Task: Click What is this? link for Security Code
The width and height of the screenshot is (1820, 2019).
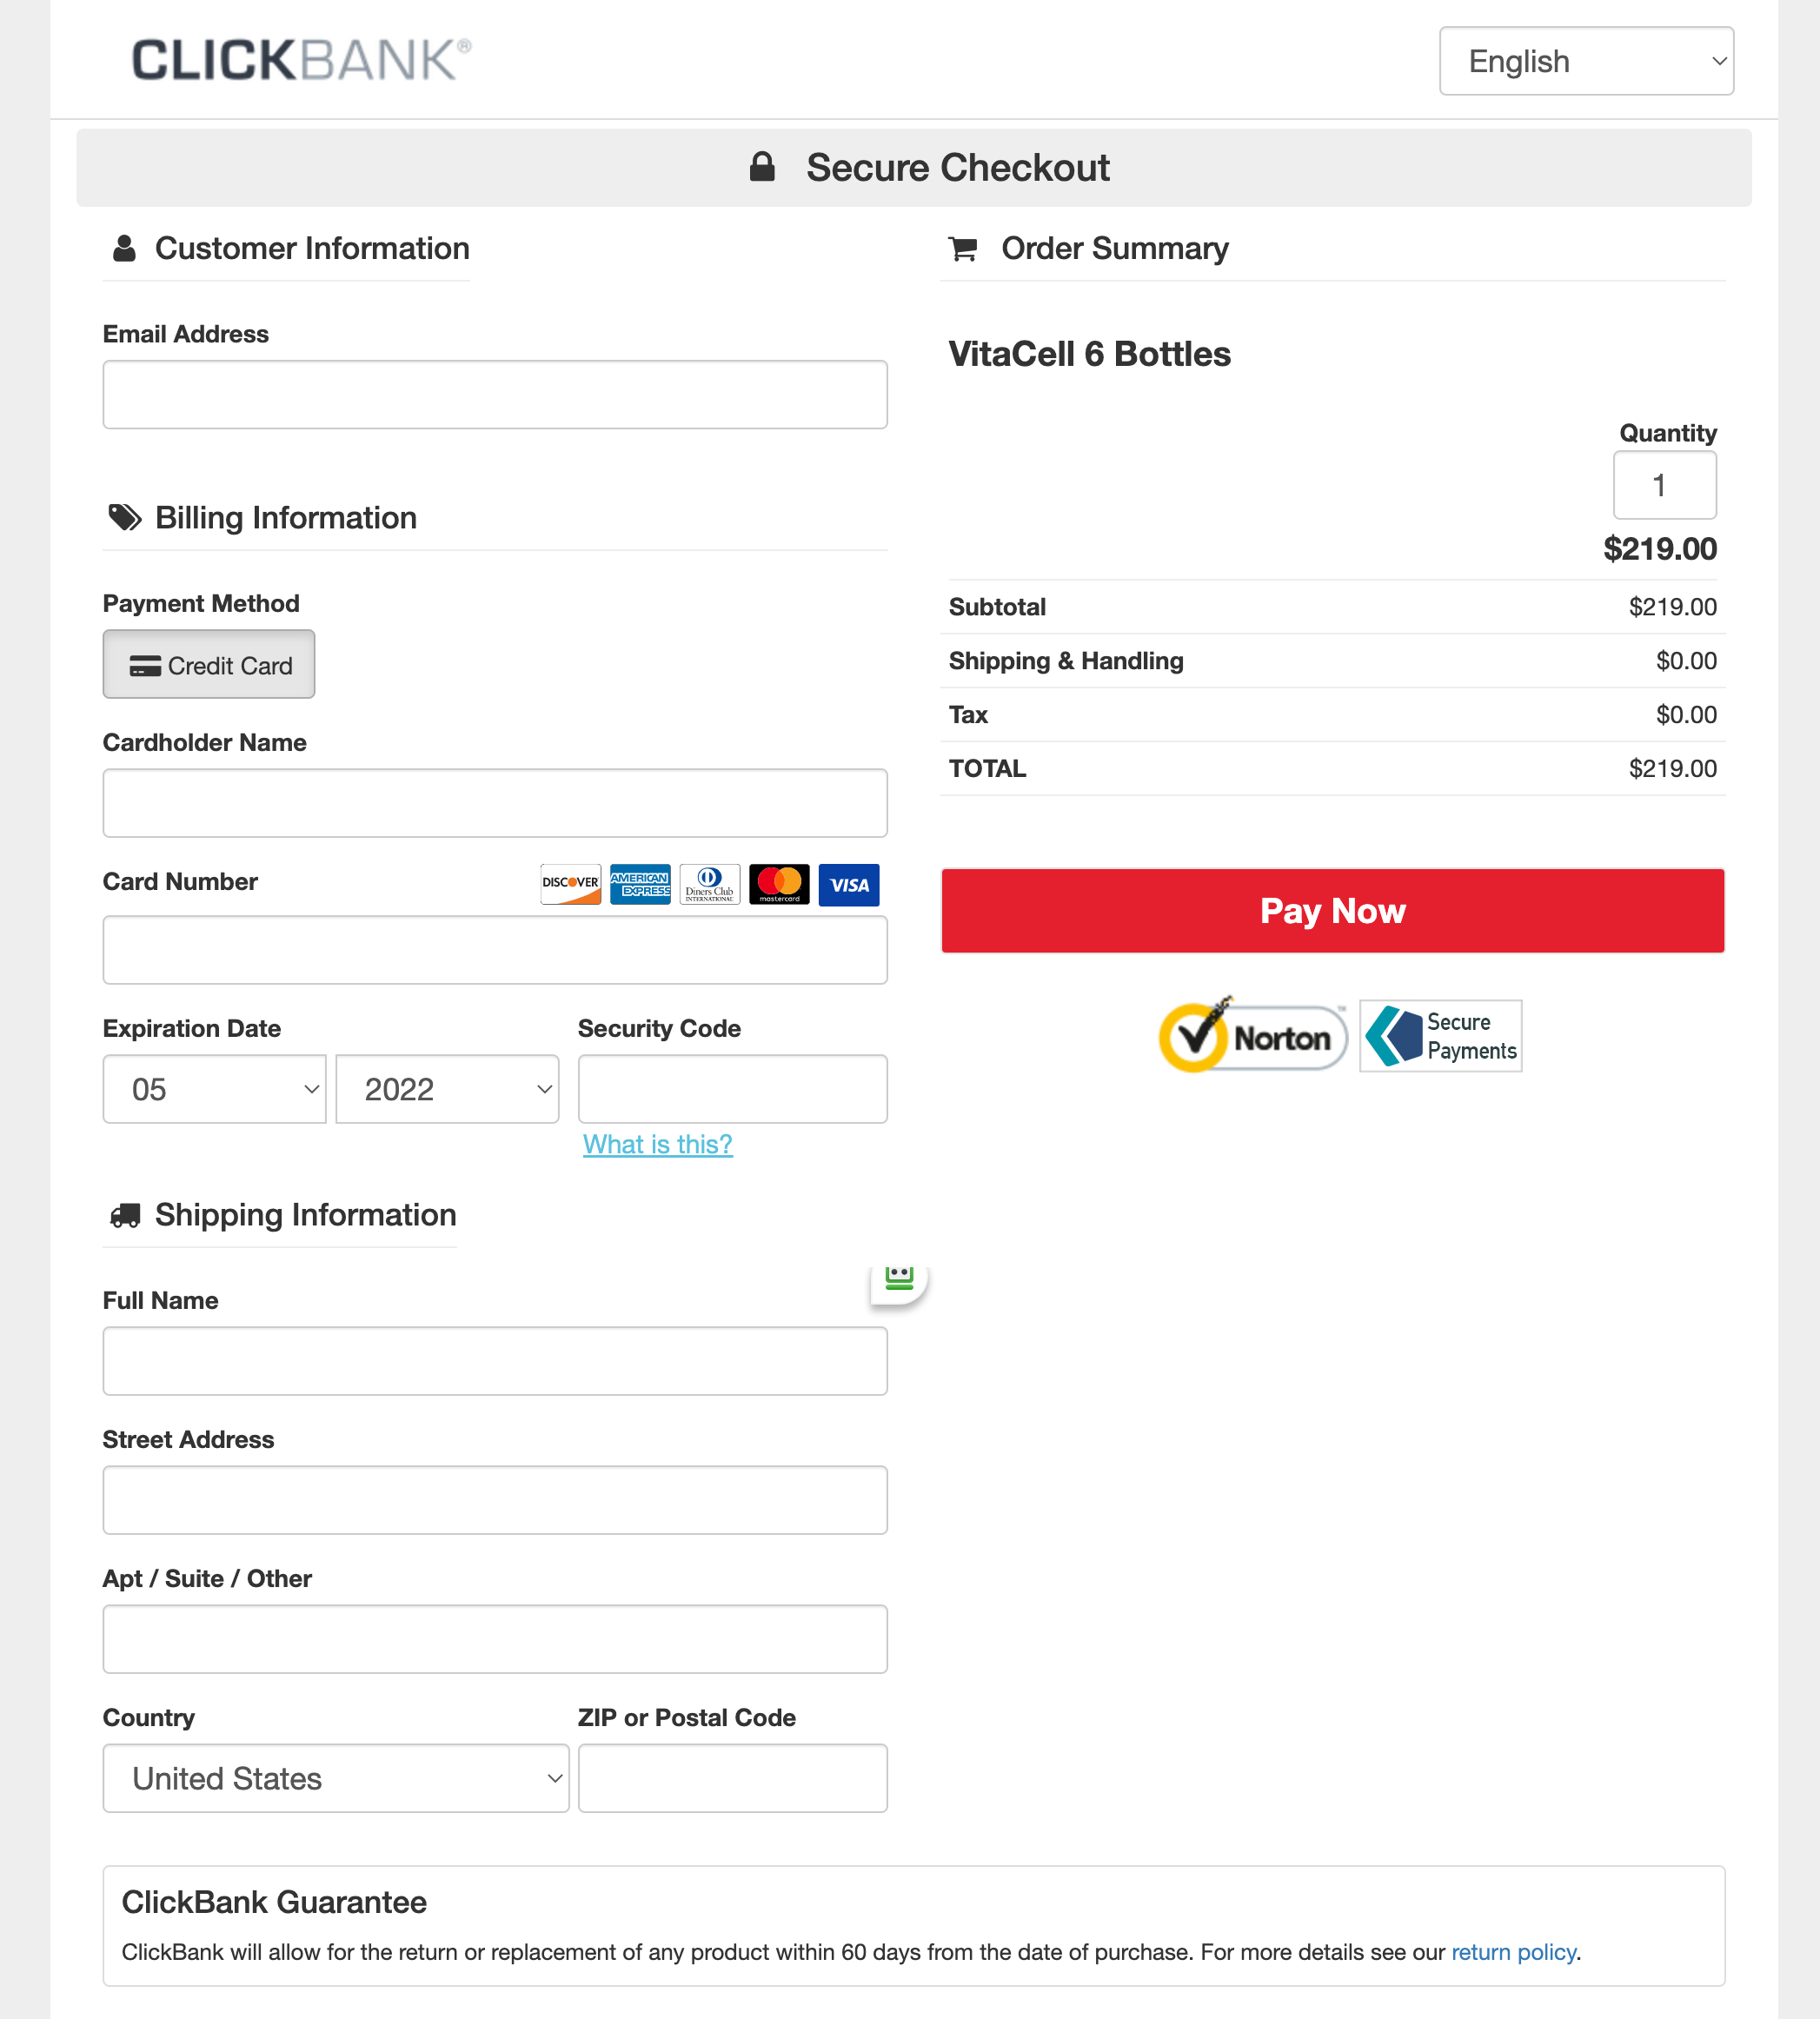Action: point(657,1144)
